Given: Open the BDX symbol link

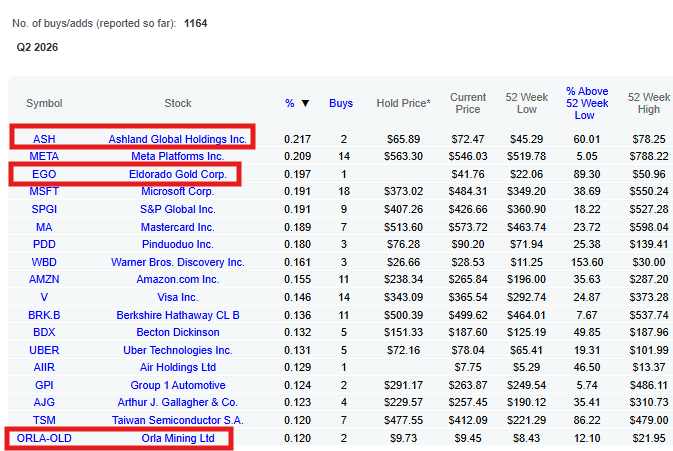Looking at the screenshot, I should point(44,333).
